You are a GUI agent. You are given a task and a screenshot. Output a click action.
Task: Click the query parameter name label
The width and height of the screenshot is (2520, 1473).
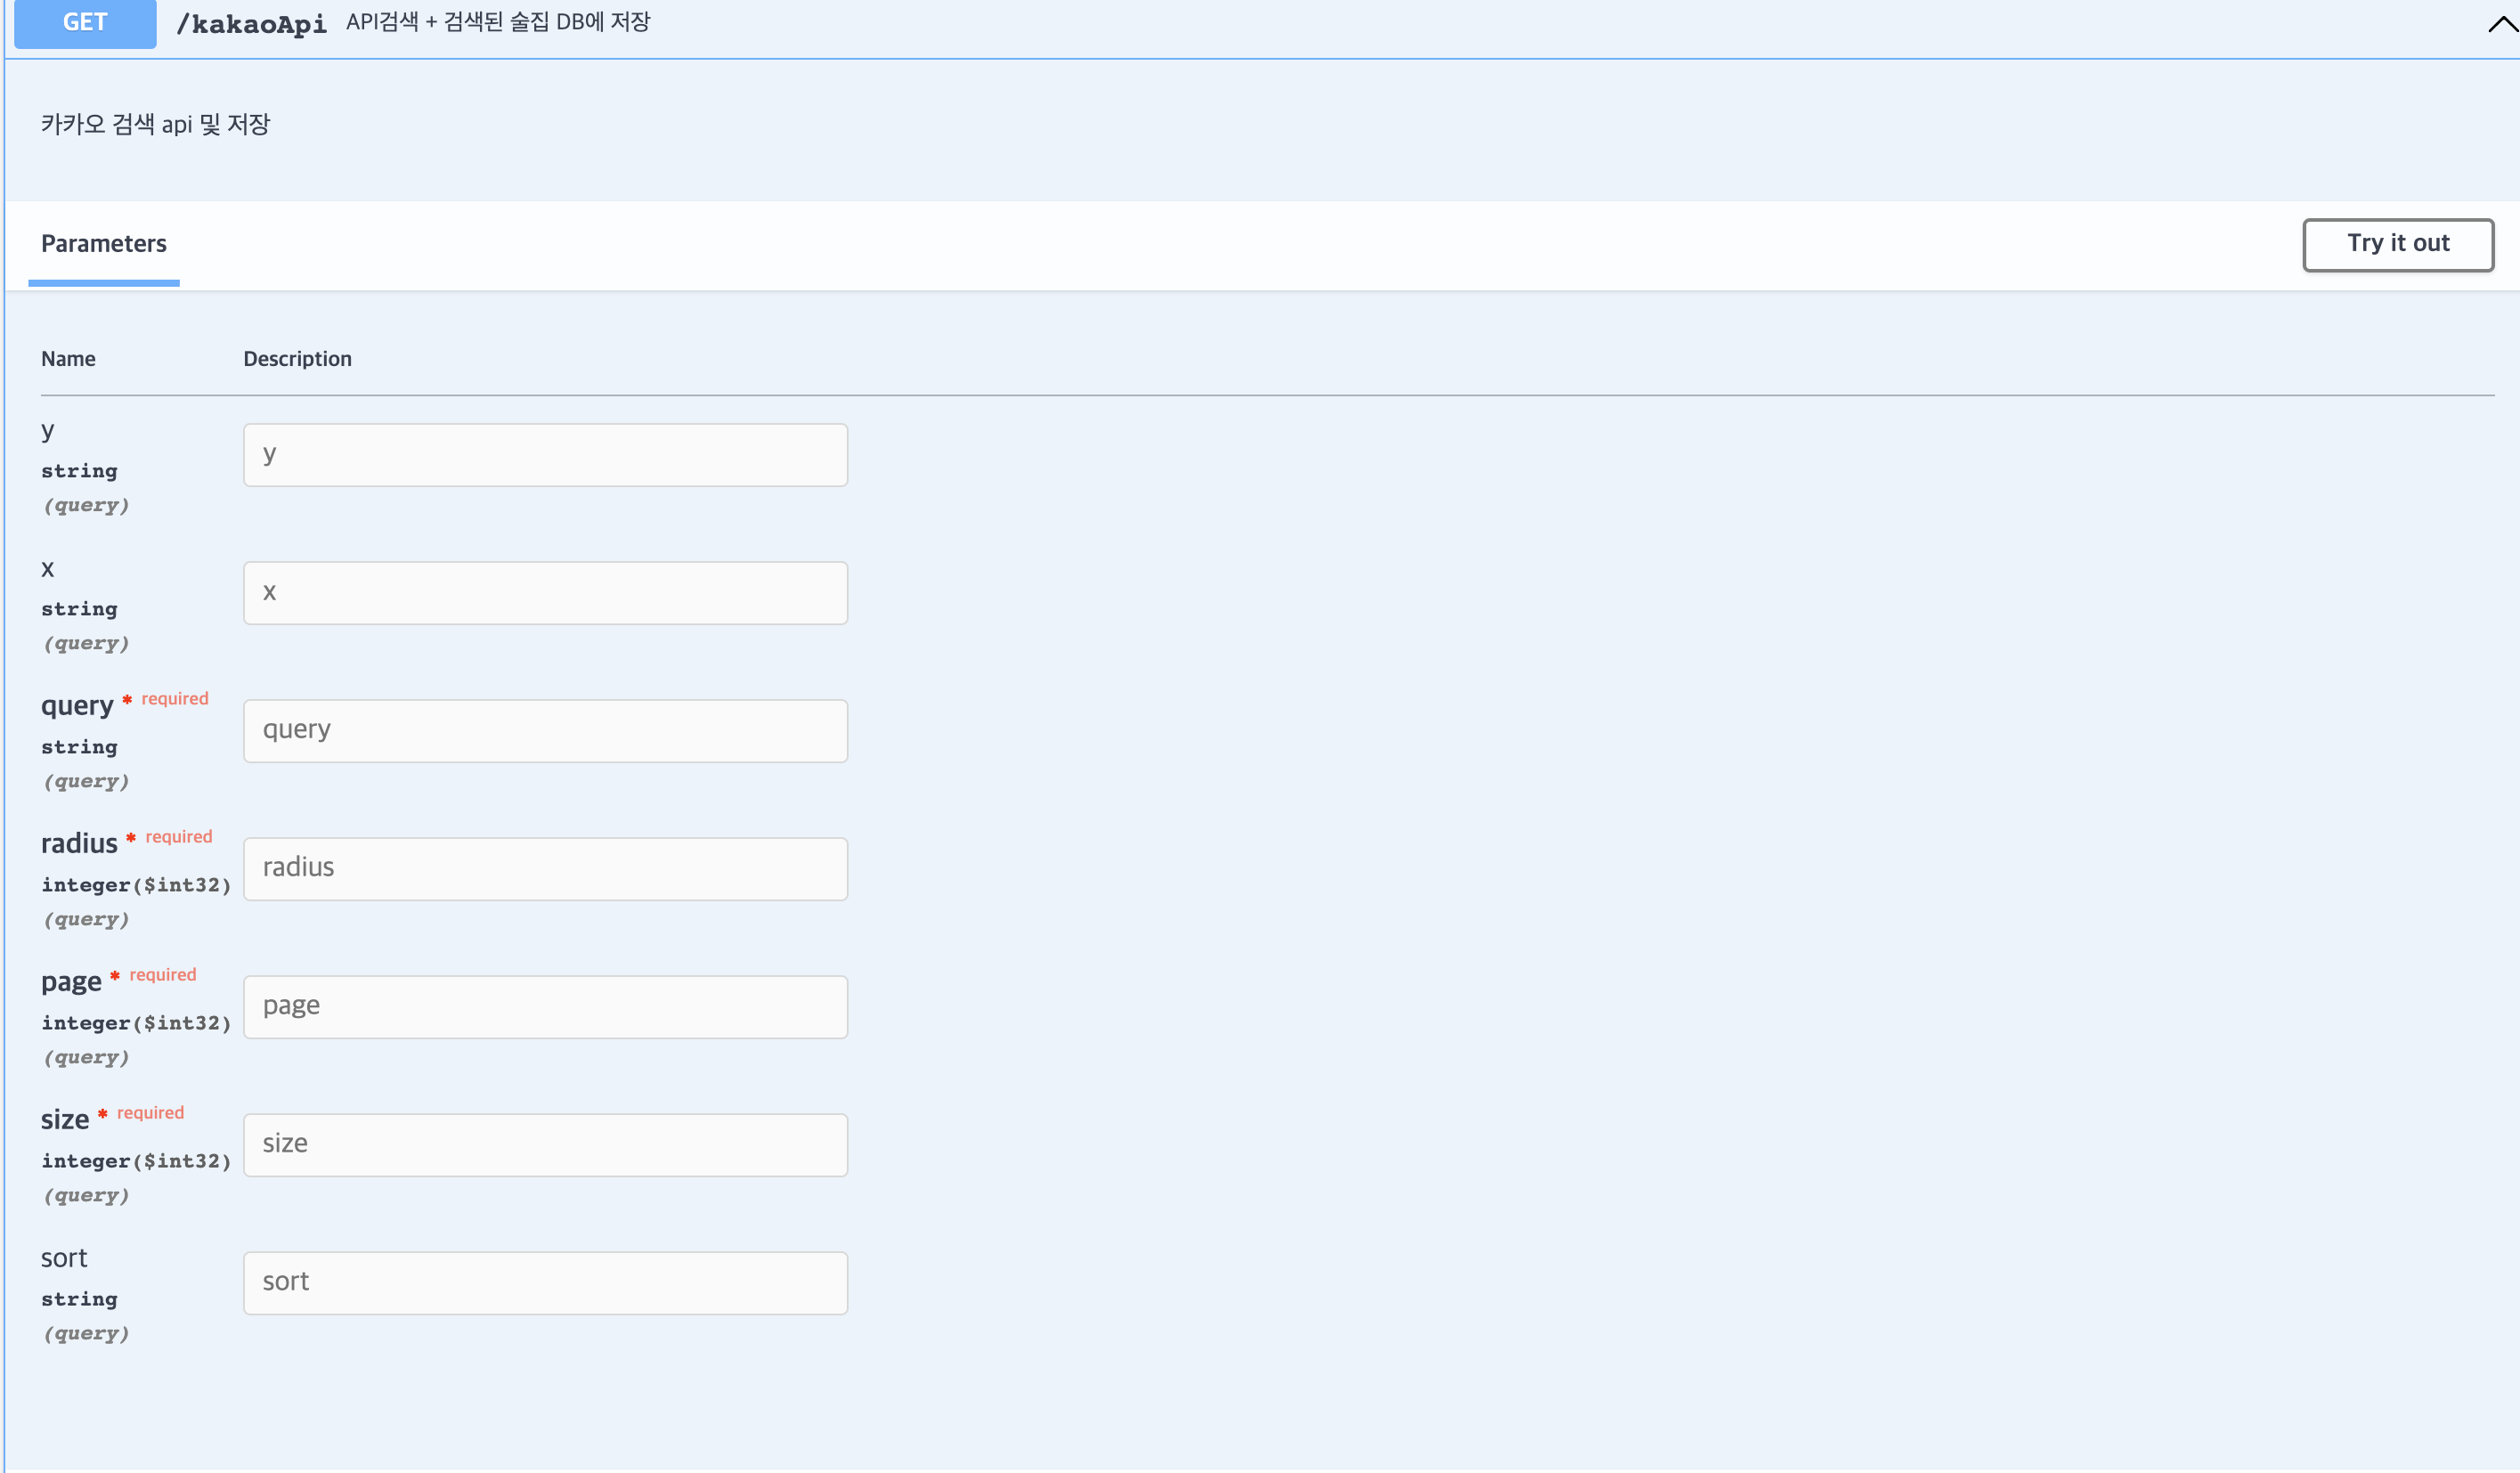pos(77,706)
